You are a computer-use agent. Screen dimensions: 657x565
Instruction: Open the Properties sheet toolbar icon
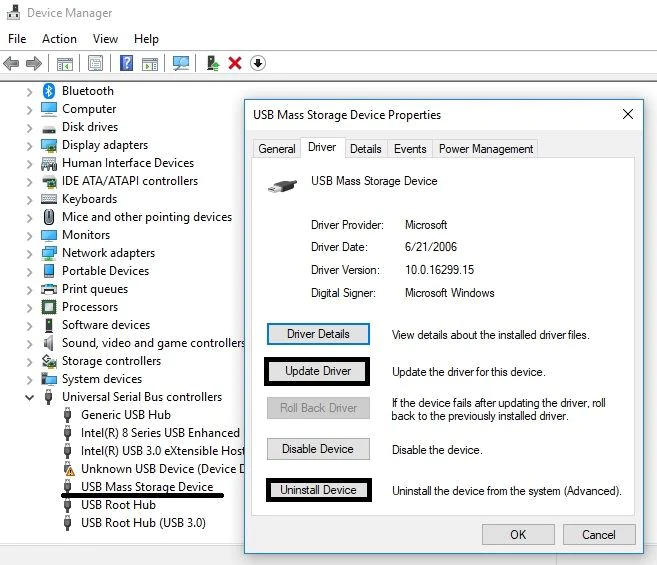(x=96, y=64)
